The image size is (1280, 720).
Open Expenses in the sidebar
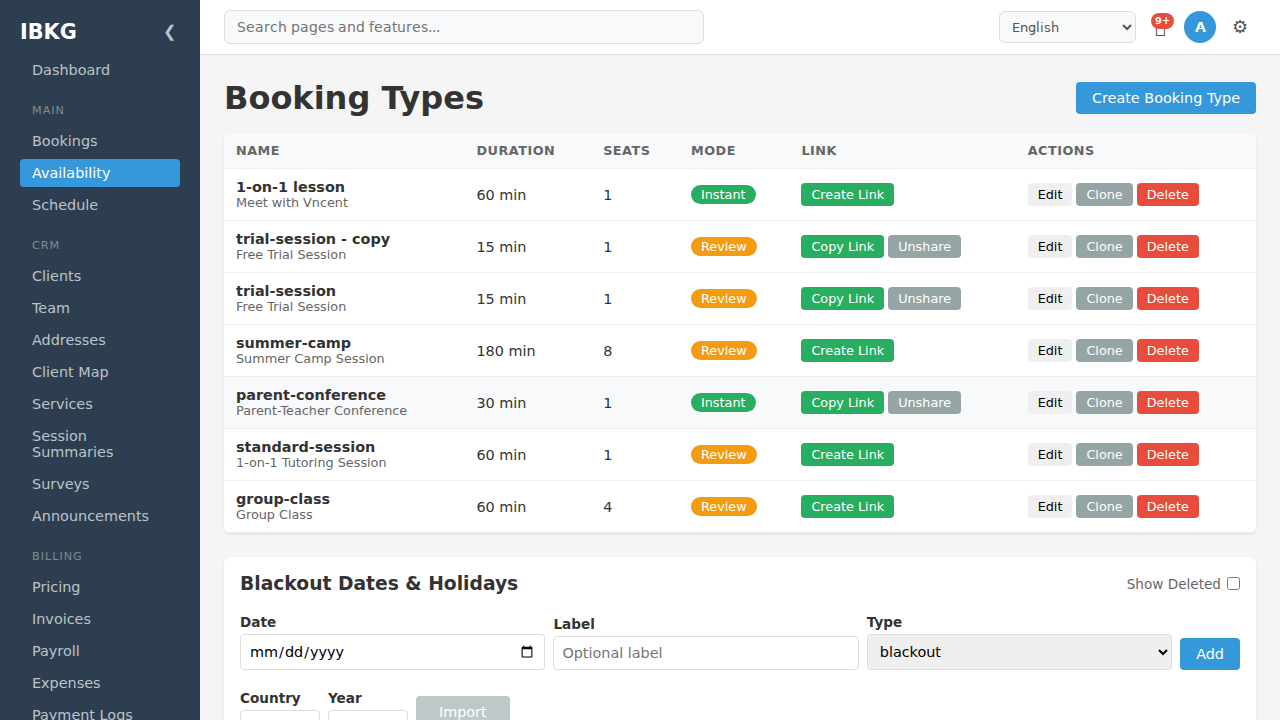(100, 683)
